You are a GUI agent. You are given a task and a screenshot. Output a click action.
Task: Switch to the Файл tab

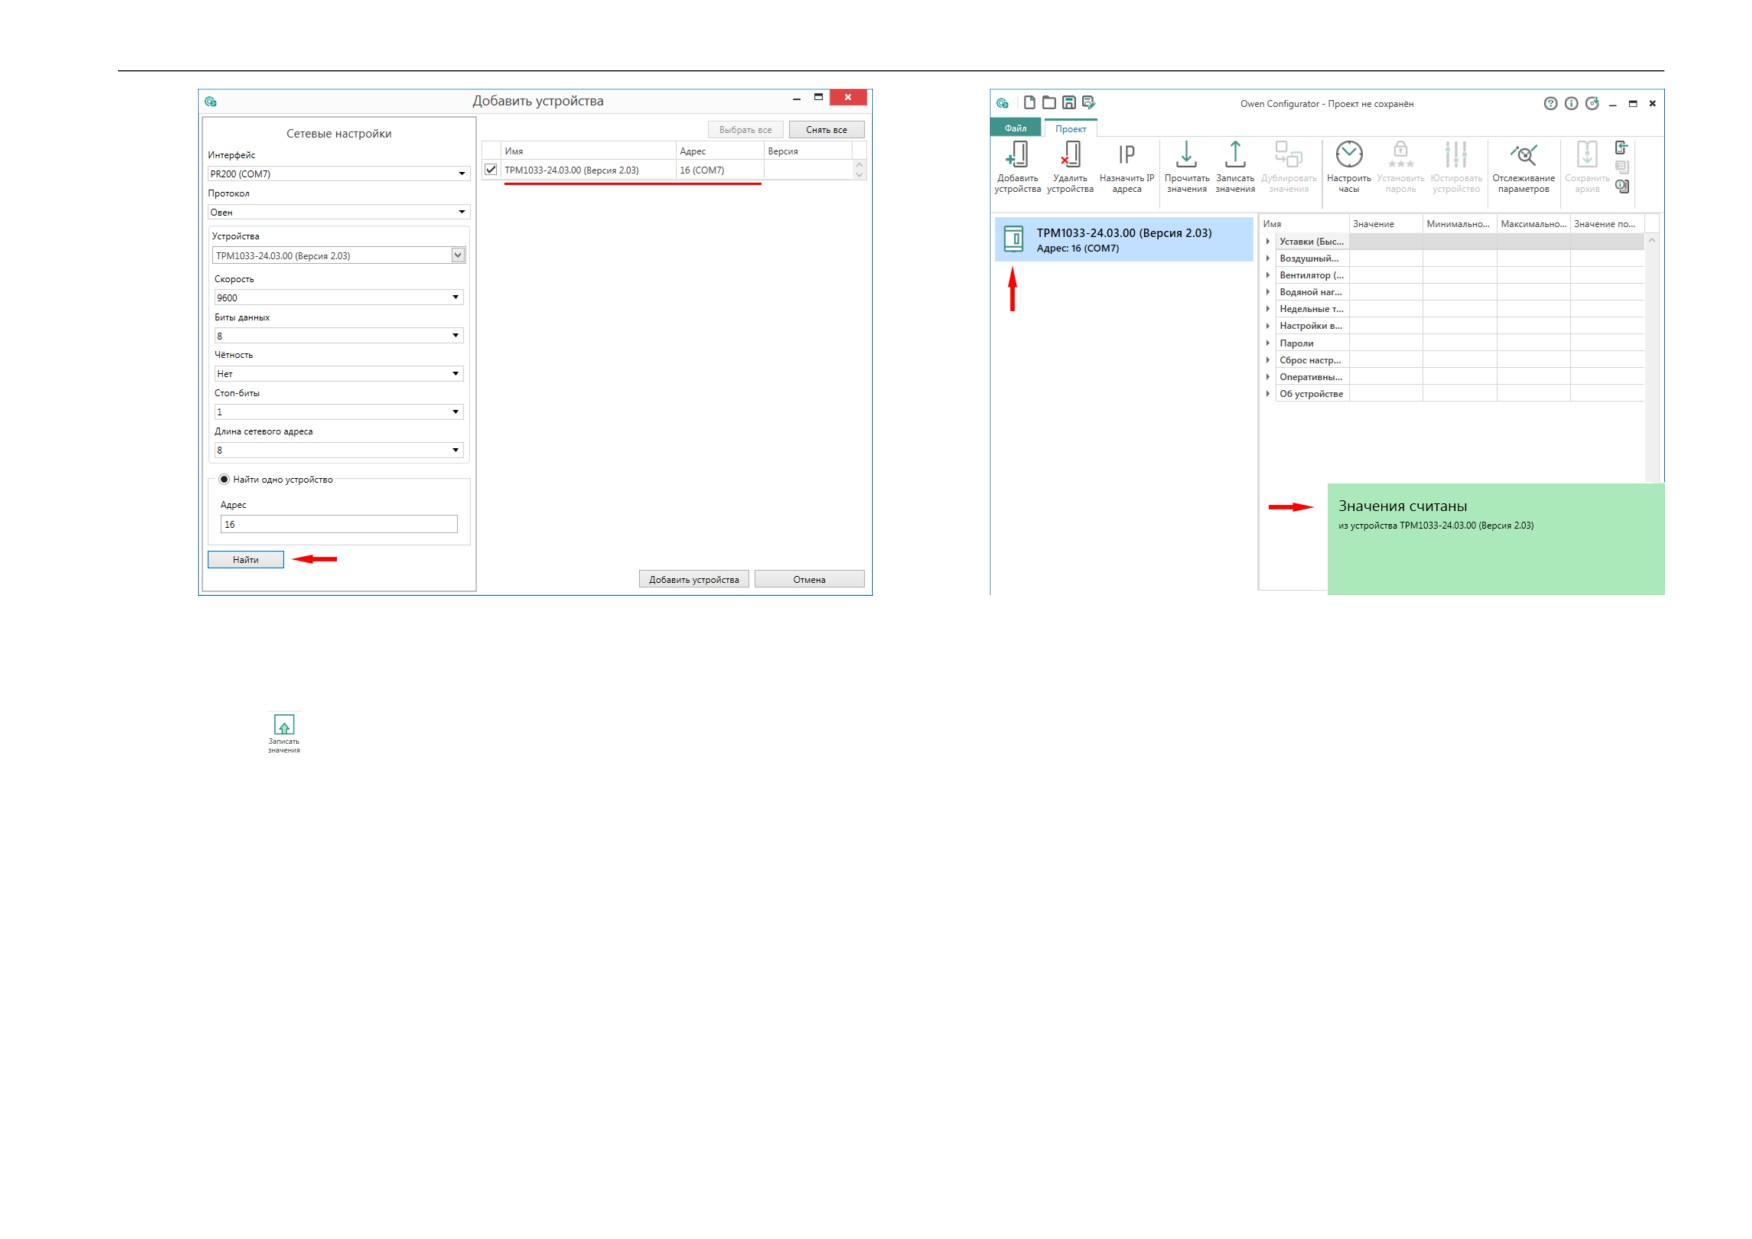[x=1015, y=128]
